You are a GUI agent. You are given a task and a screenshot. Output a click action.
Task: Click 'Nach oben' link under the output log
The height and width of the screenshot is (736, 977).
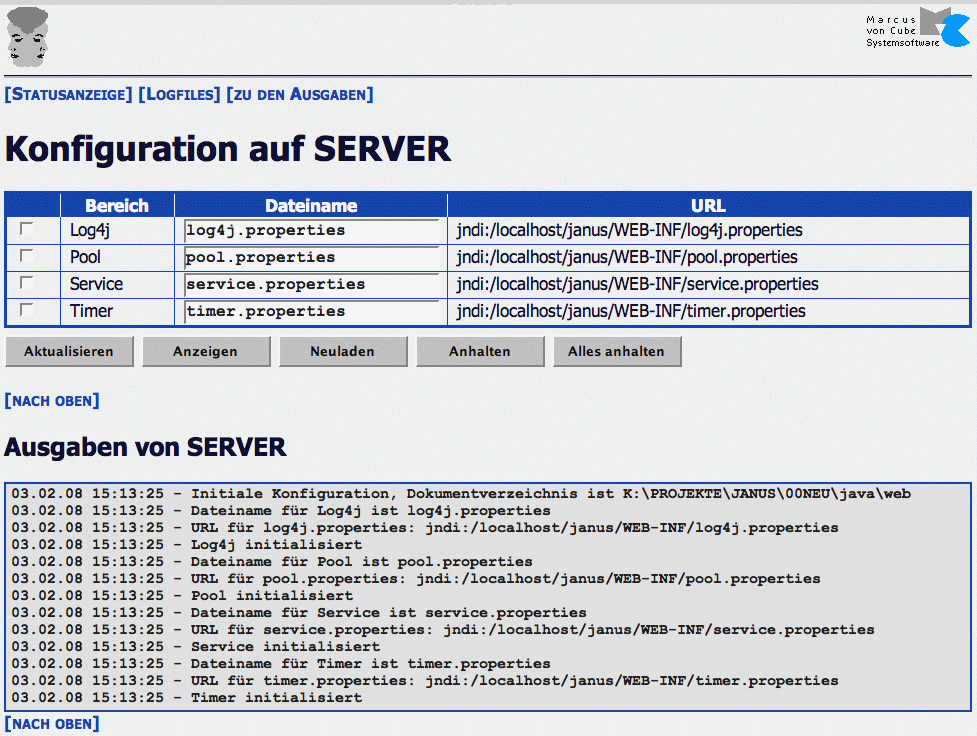coord(52,723)
